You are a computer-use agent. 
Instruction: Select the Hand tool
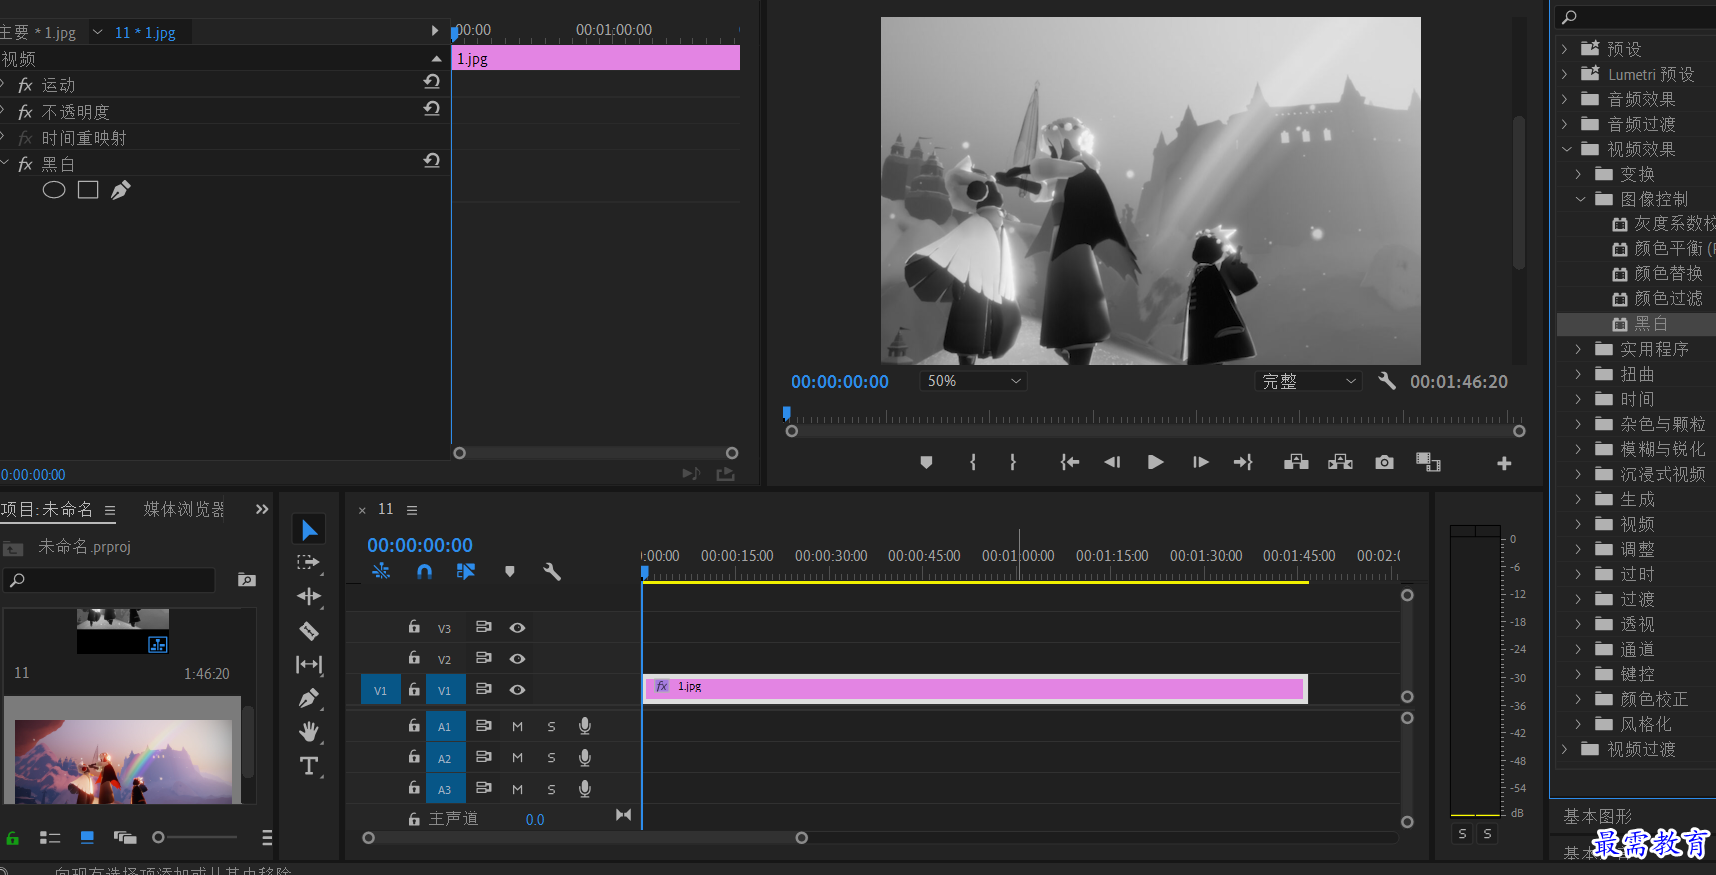click(x=309, y=732)
